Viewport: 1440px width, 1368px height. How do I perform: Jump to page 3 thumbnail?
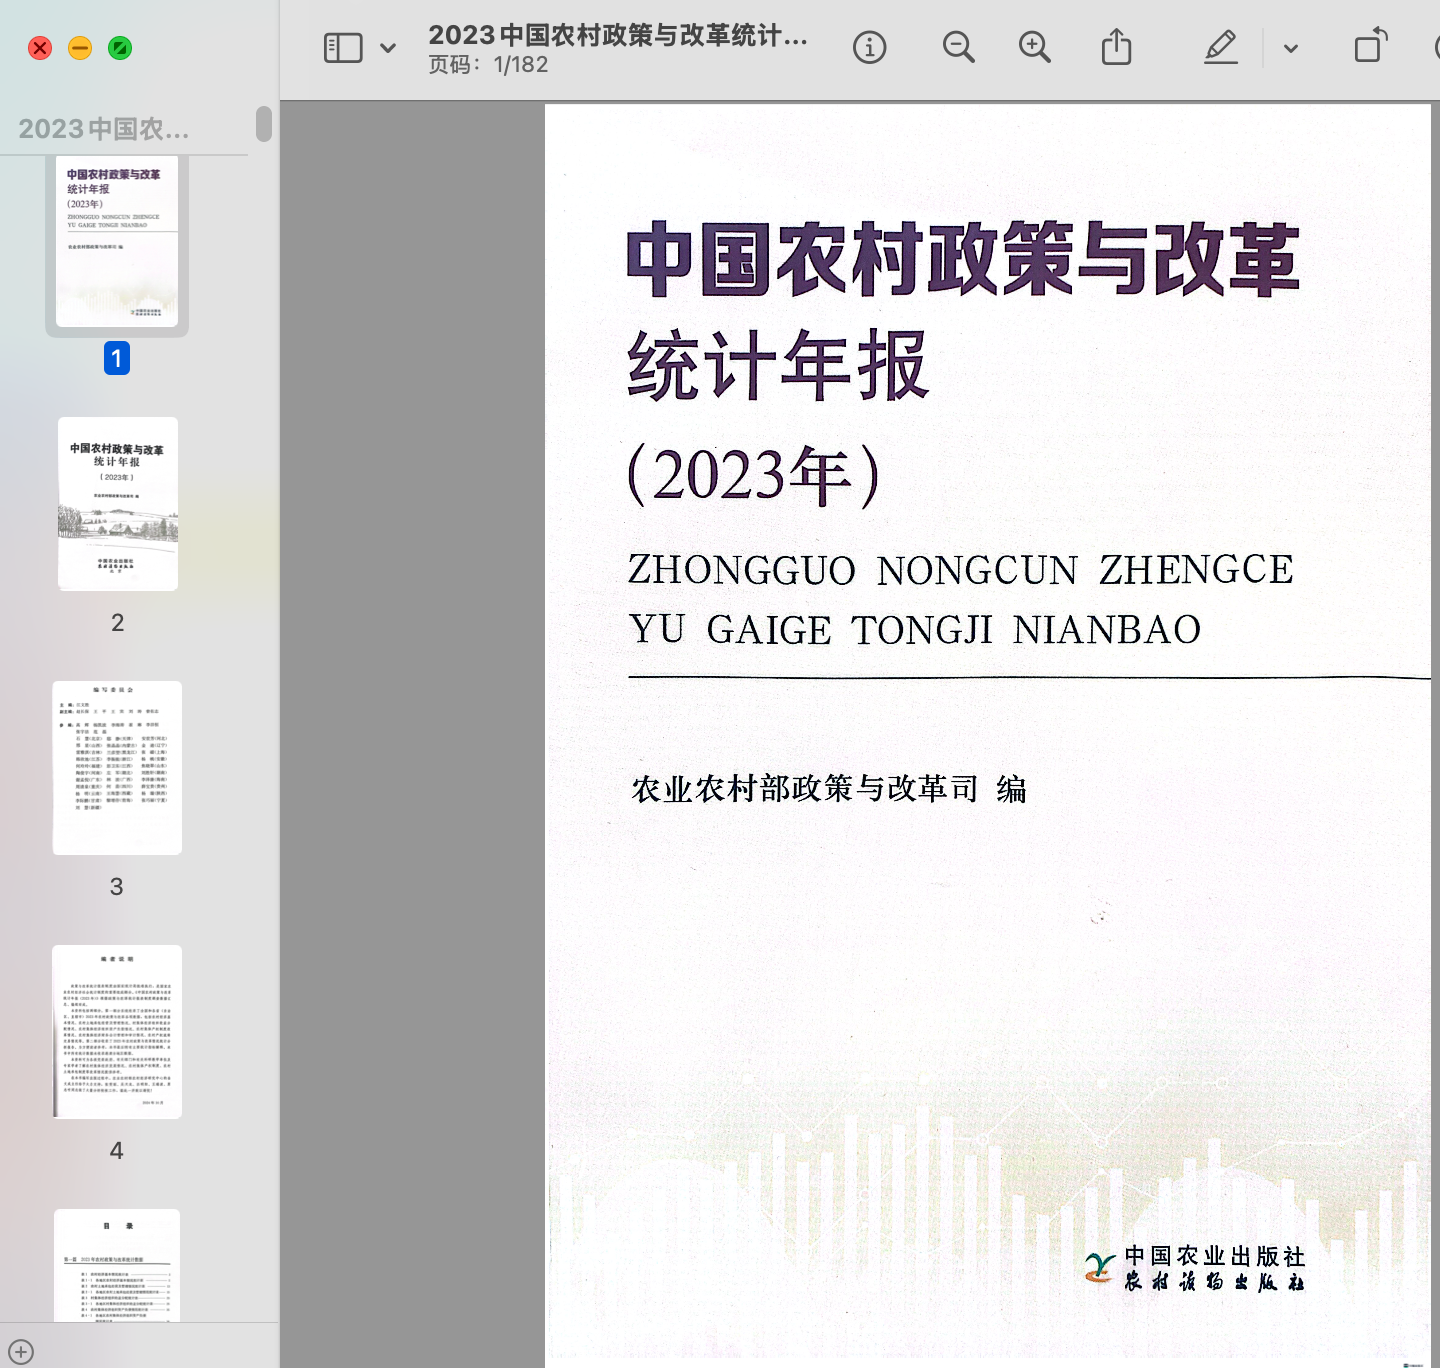117,768
